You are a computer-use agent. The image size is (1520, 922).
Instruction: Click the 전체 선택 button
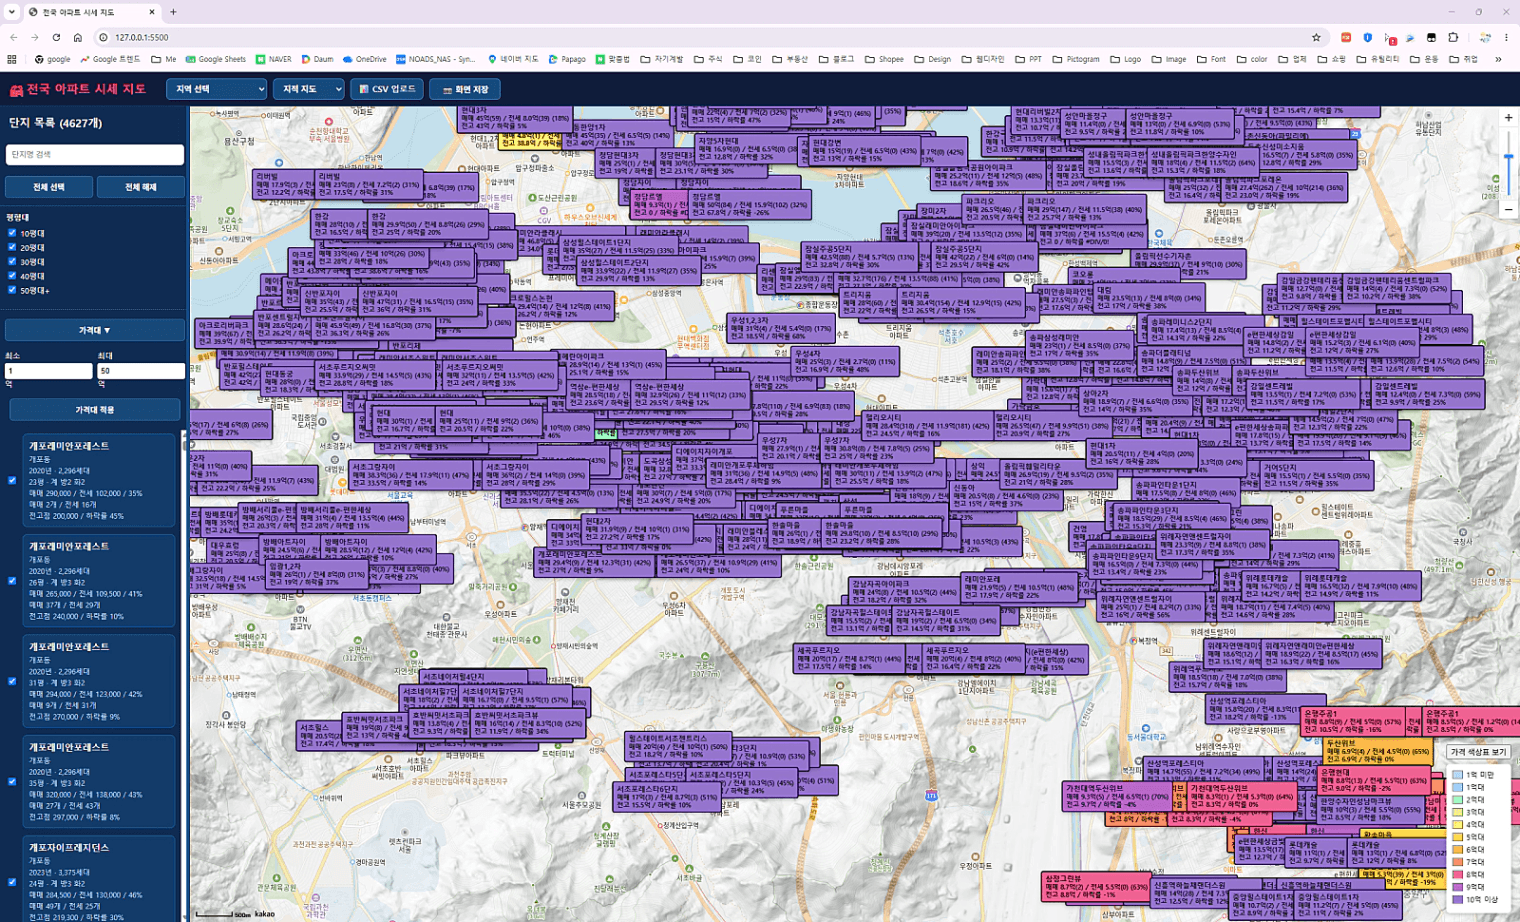[49, 187]
